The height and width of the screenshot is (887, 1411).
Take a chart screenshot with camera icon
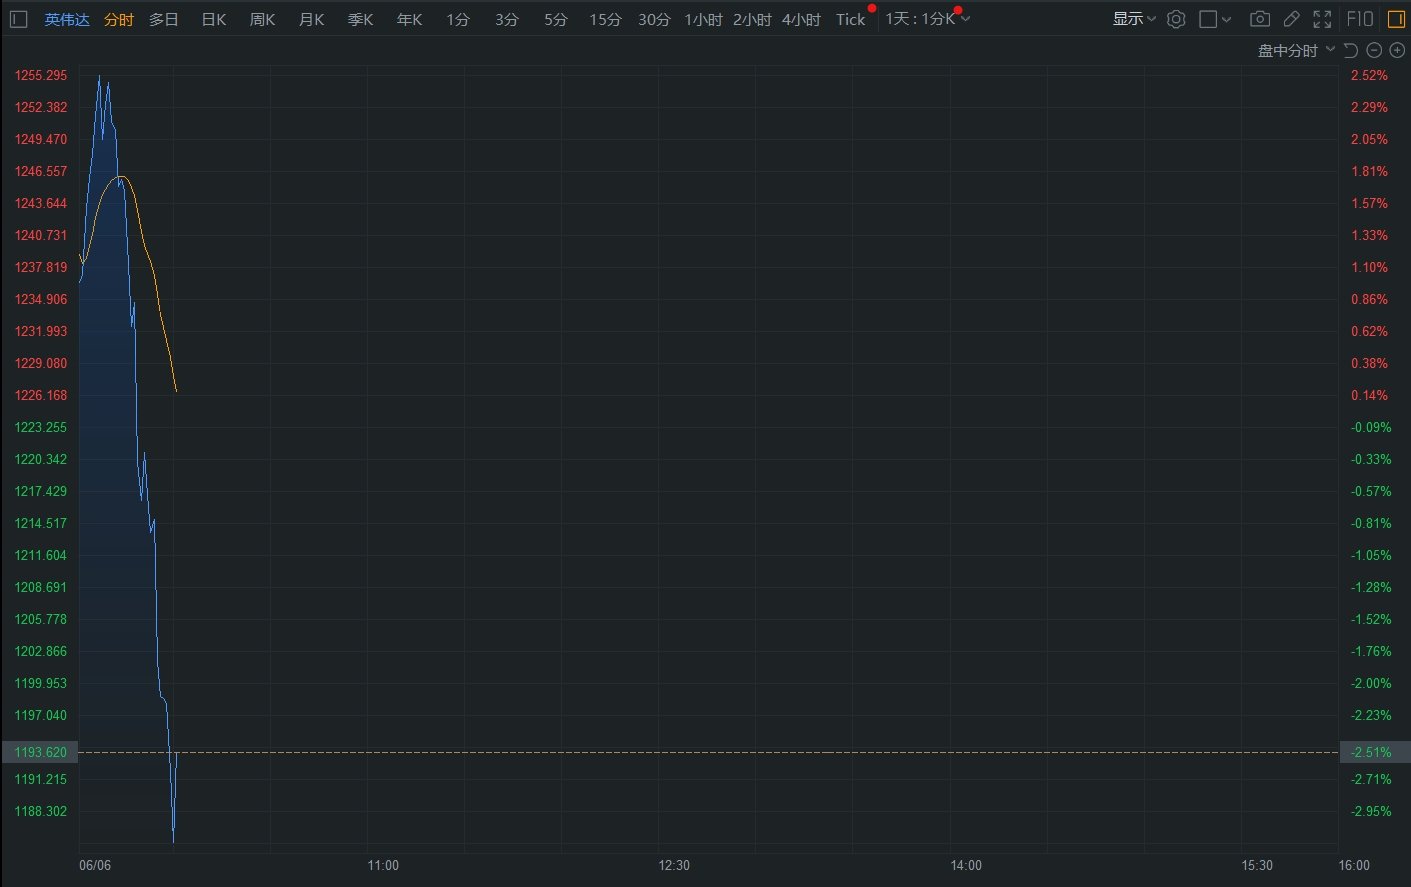[1260, 19]
